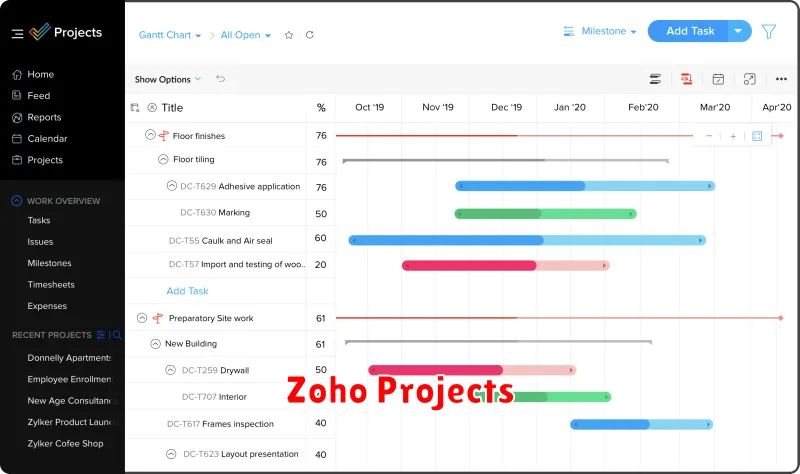Screen dimensions: 800x474
Task: Collapse DC-T629 Adhesive application subtasks
Action: (172, 186)
